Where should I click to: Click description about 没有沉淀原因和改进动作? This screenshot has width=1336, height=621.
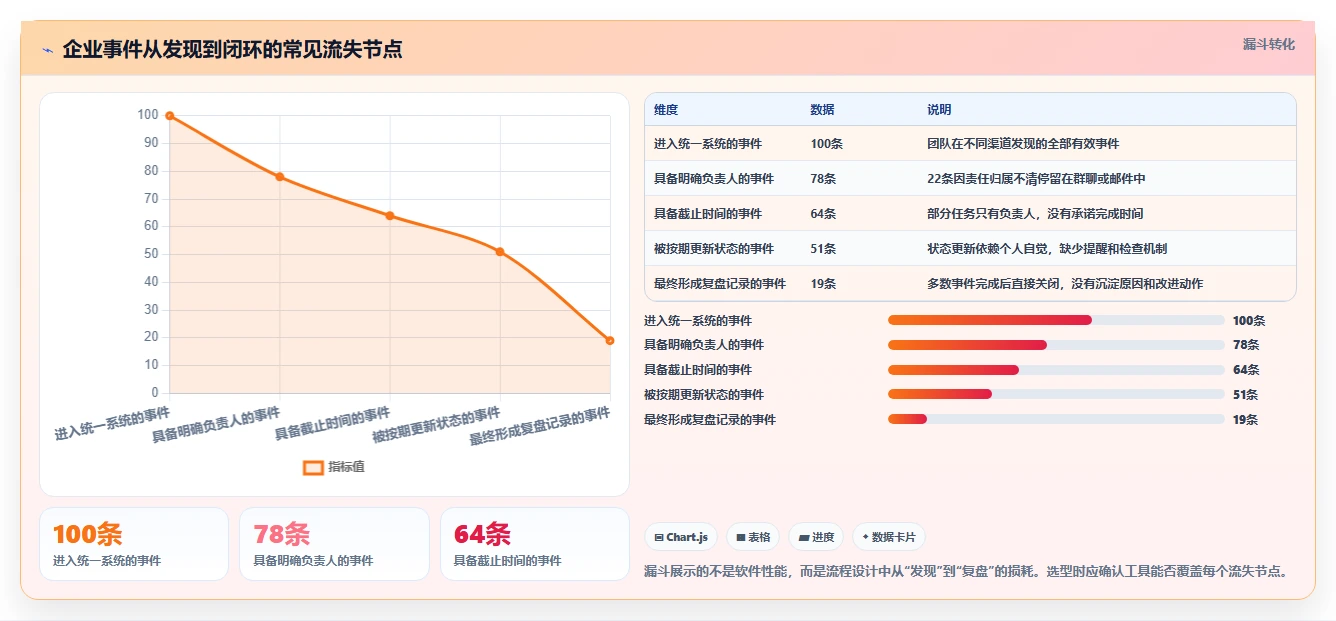click(1065, 284)
